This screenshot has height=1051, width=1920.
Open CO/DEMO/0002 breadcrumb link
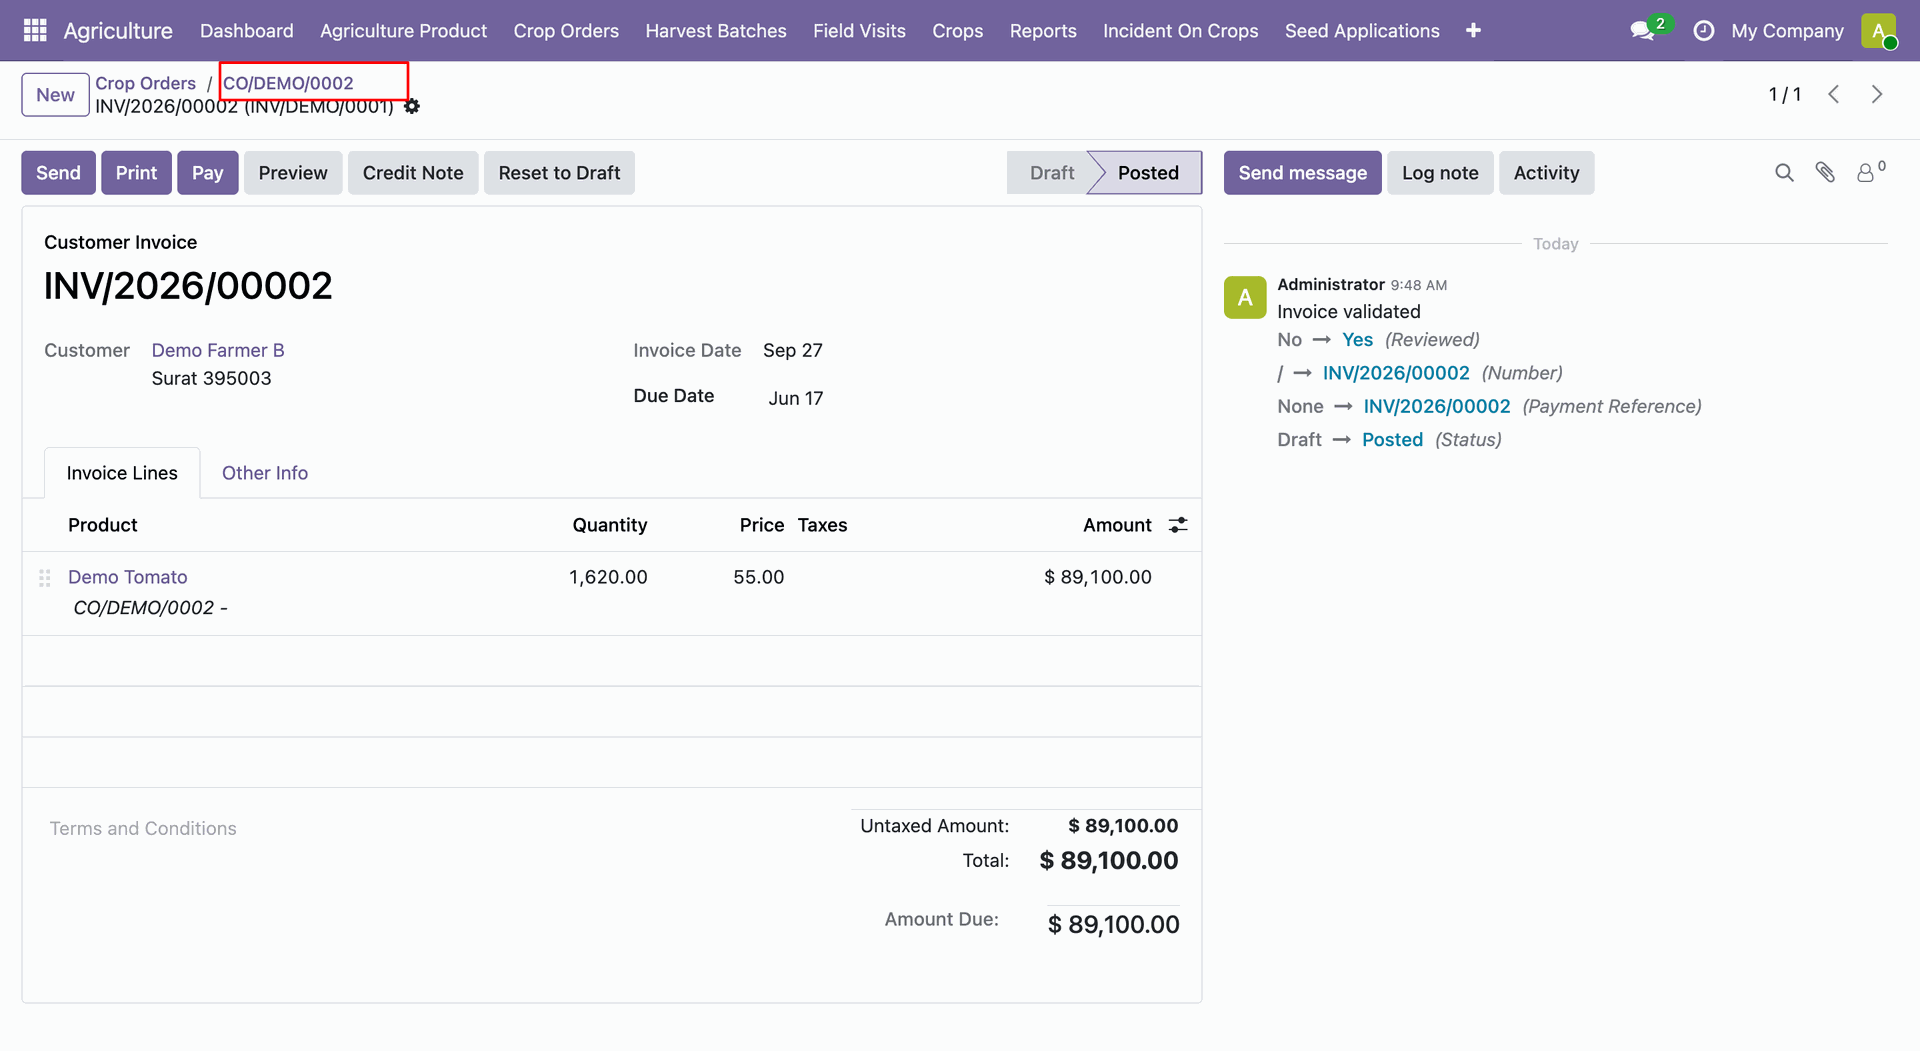(x=288, y=83)
